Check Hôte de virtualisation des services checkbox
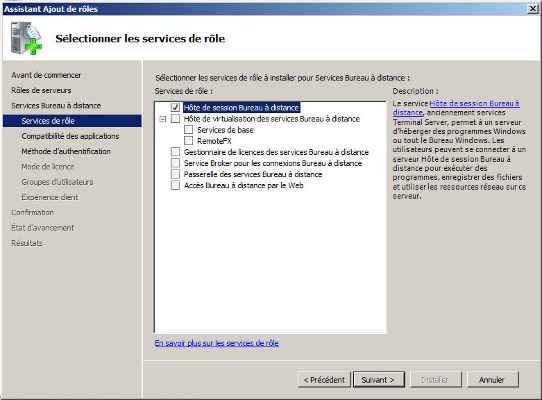Viewport: 542px width, 400px height. (176, 119)
